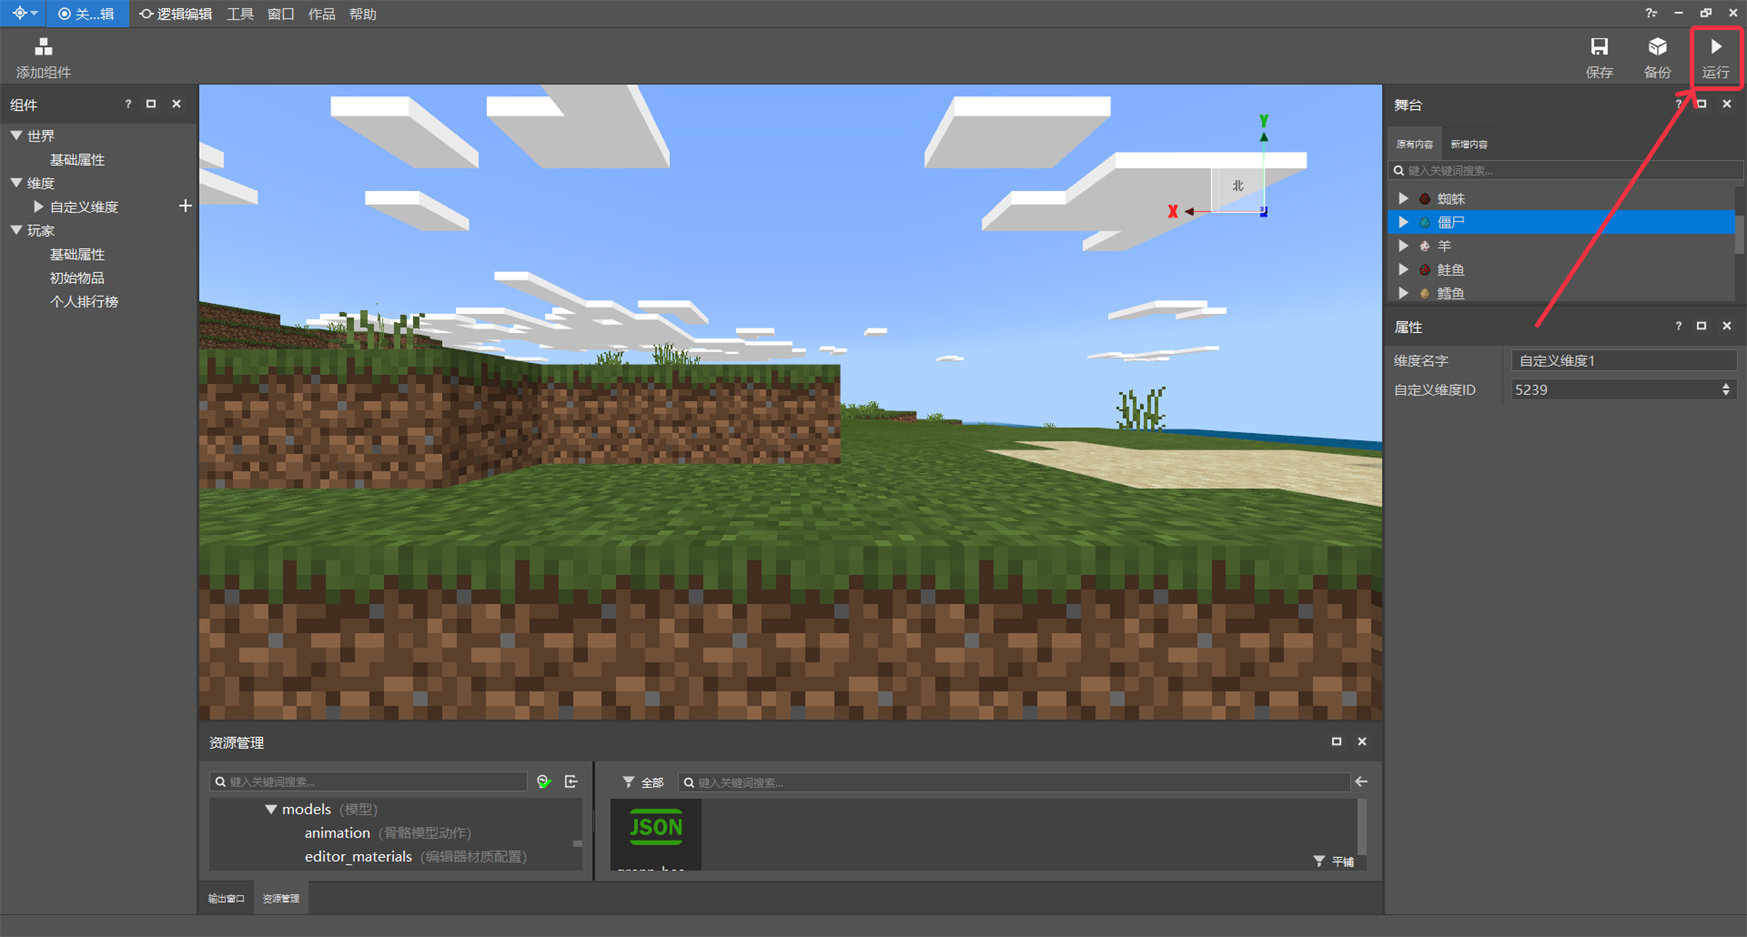
Task: Focus the resource tree search field
Action: tap(368, 782)
